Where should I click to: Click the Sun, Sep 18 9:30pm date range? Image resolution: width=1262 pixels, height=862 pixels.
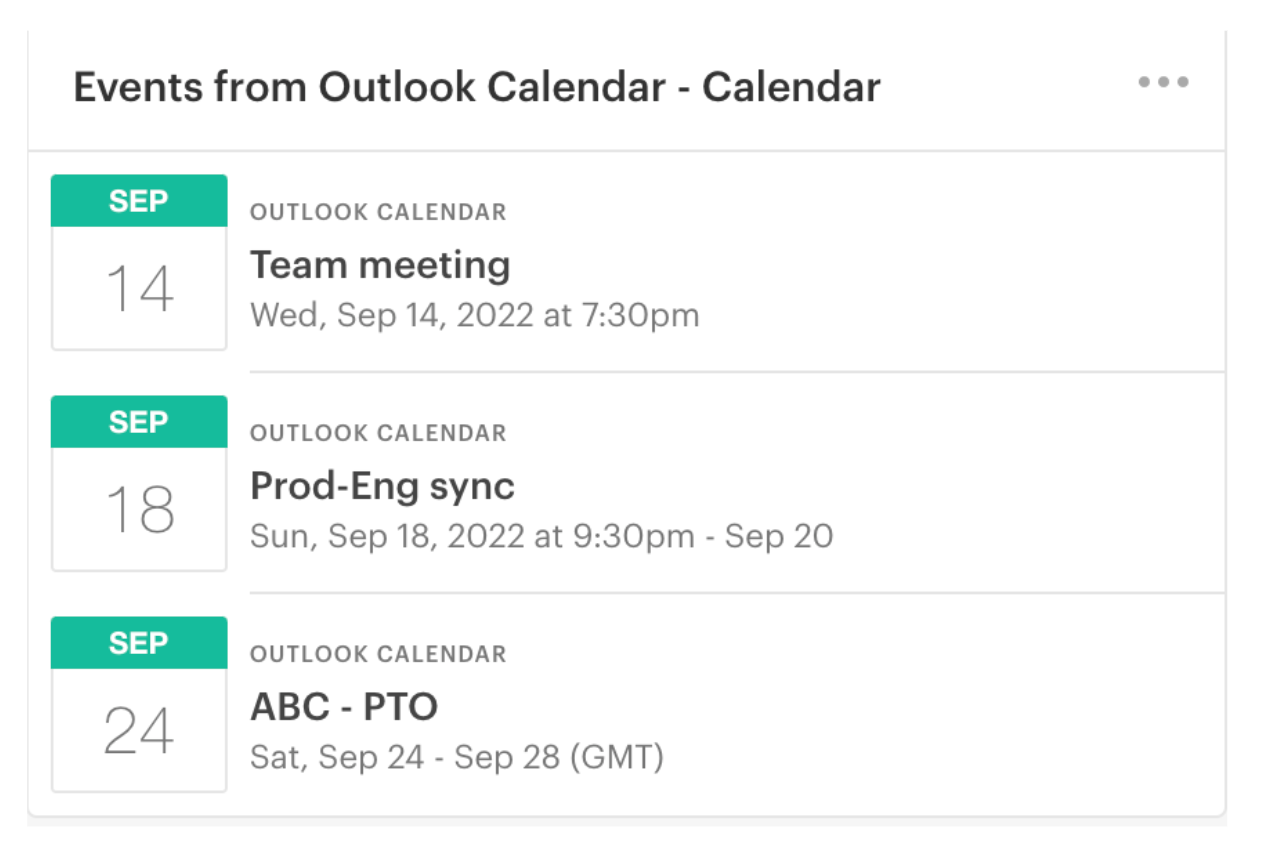tap(541, 536)
